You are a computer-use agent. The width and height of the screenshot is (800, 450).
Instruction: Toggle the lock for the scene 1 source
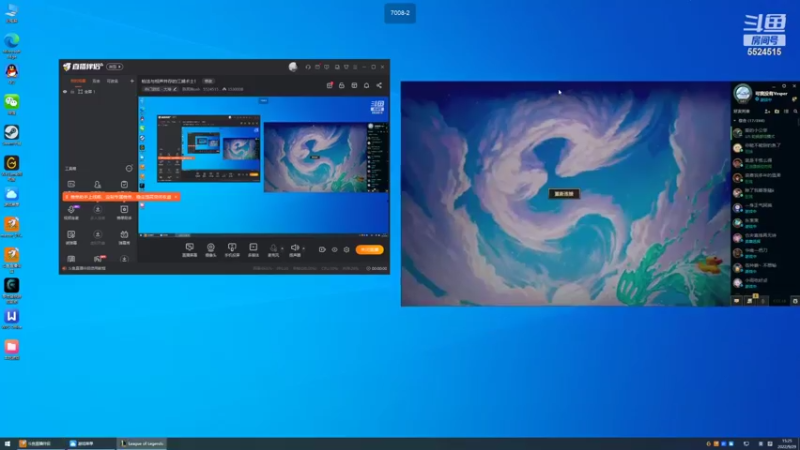(72, 92)
